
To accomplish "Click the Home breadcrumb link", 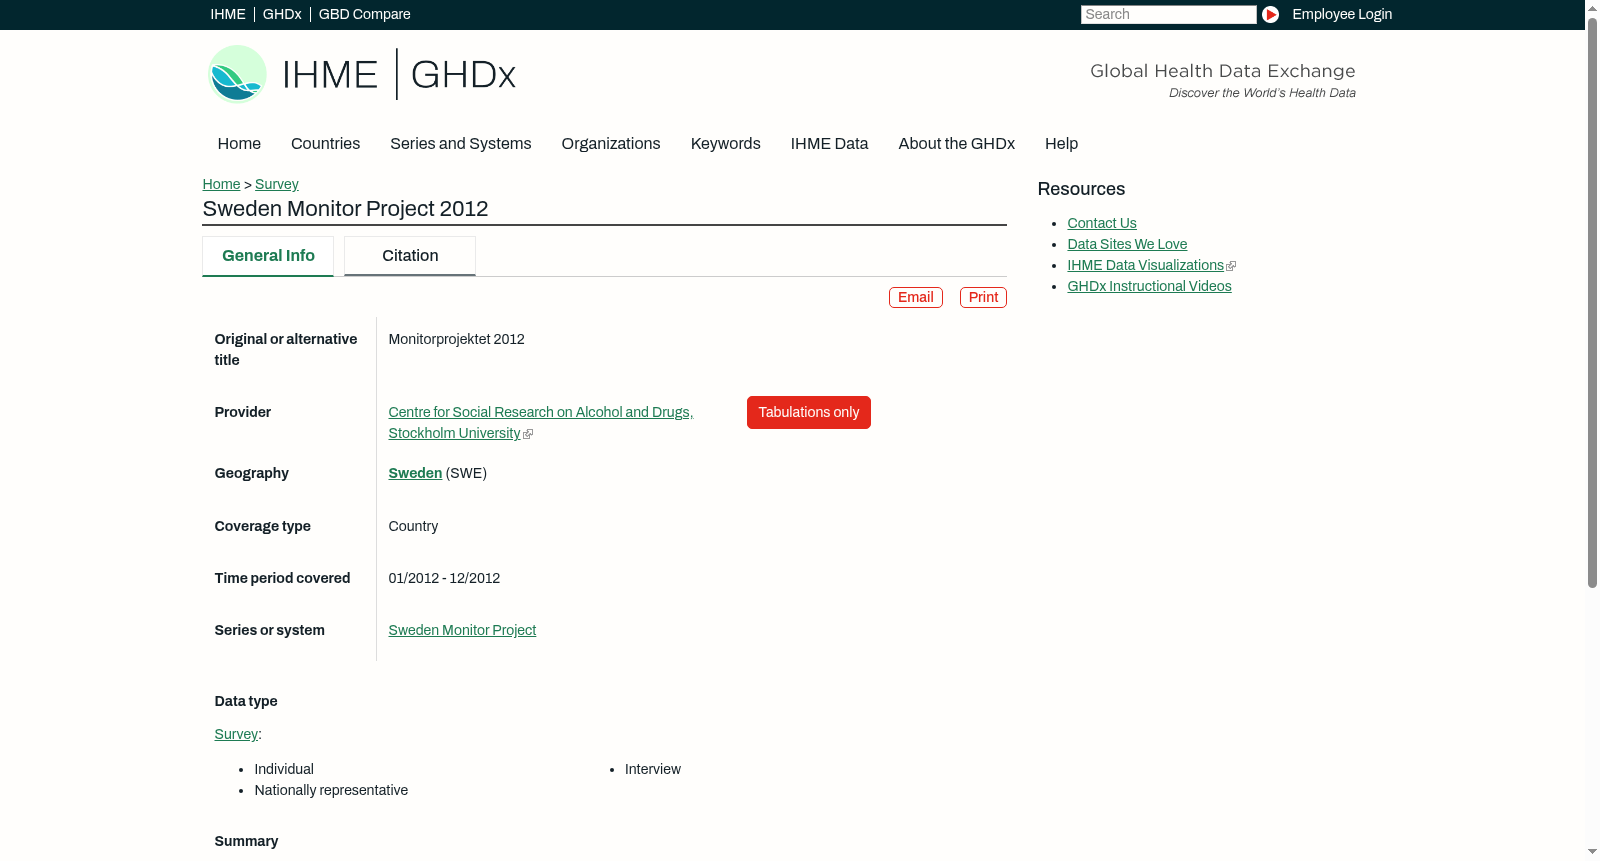I will click(x=221, y=184).
